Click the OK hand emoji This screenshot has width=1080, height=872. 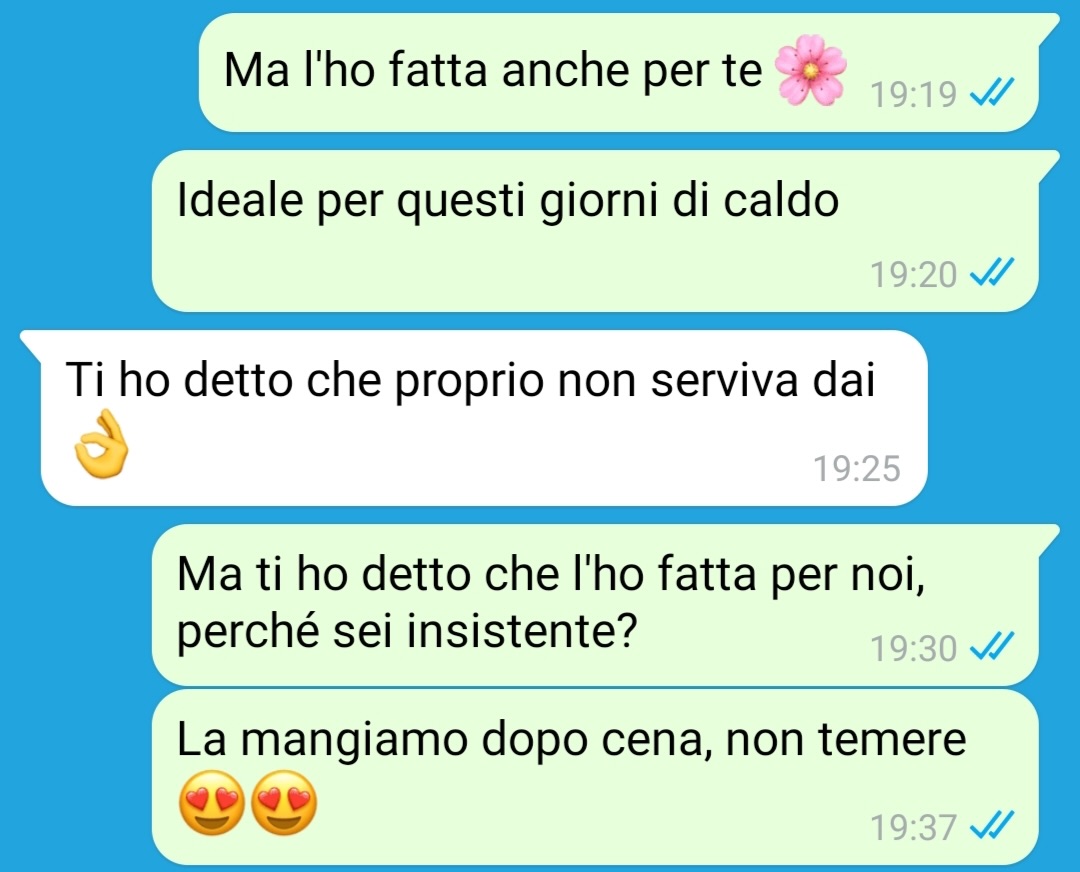tap(101, 444)
